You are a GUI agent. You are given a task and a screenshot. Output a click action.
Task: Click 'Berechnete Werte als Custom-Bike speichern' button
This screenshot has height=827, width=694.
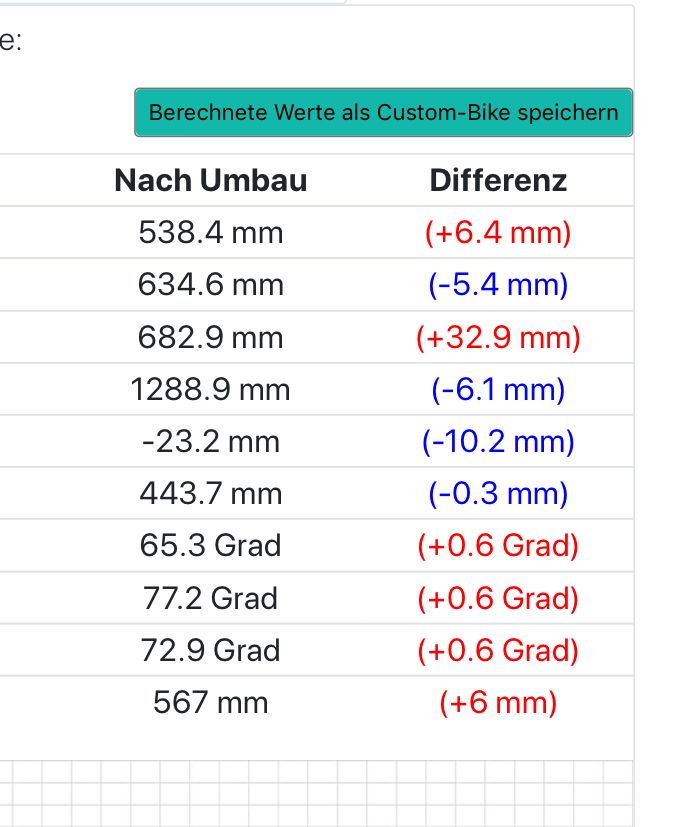point(384,112)
